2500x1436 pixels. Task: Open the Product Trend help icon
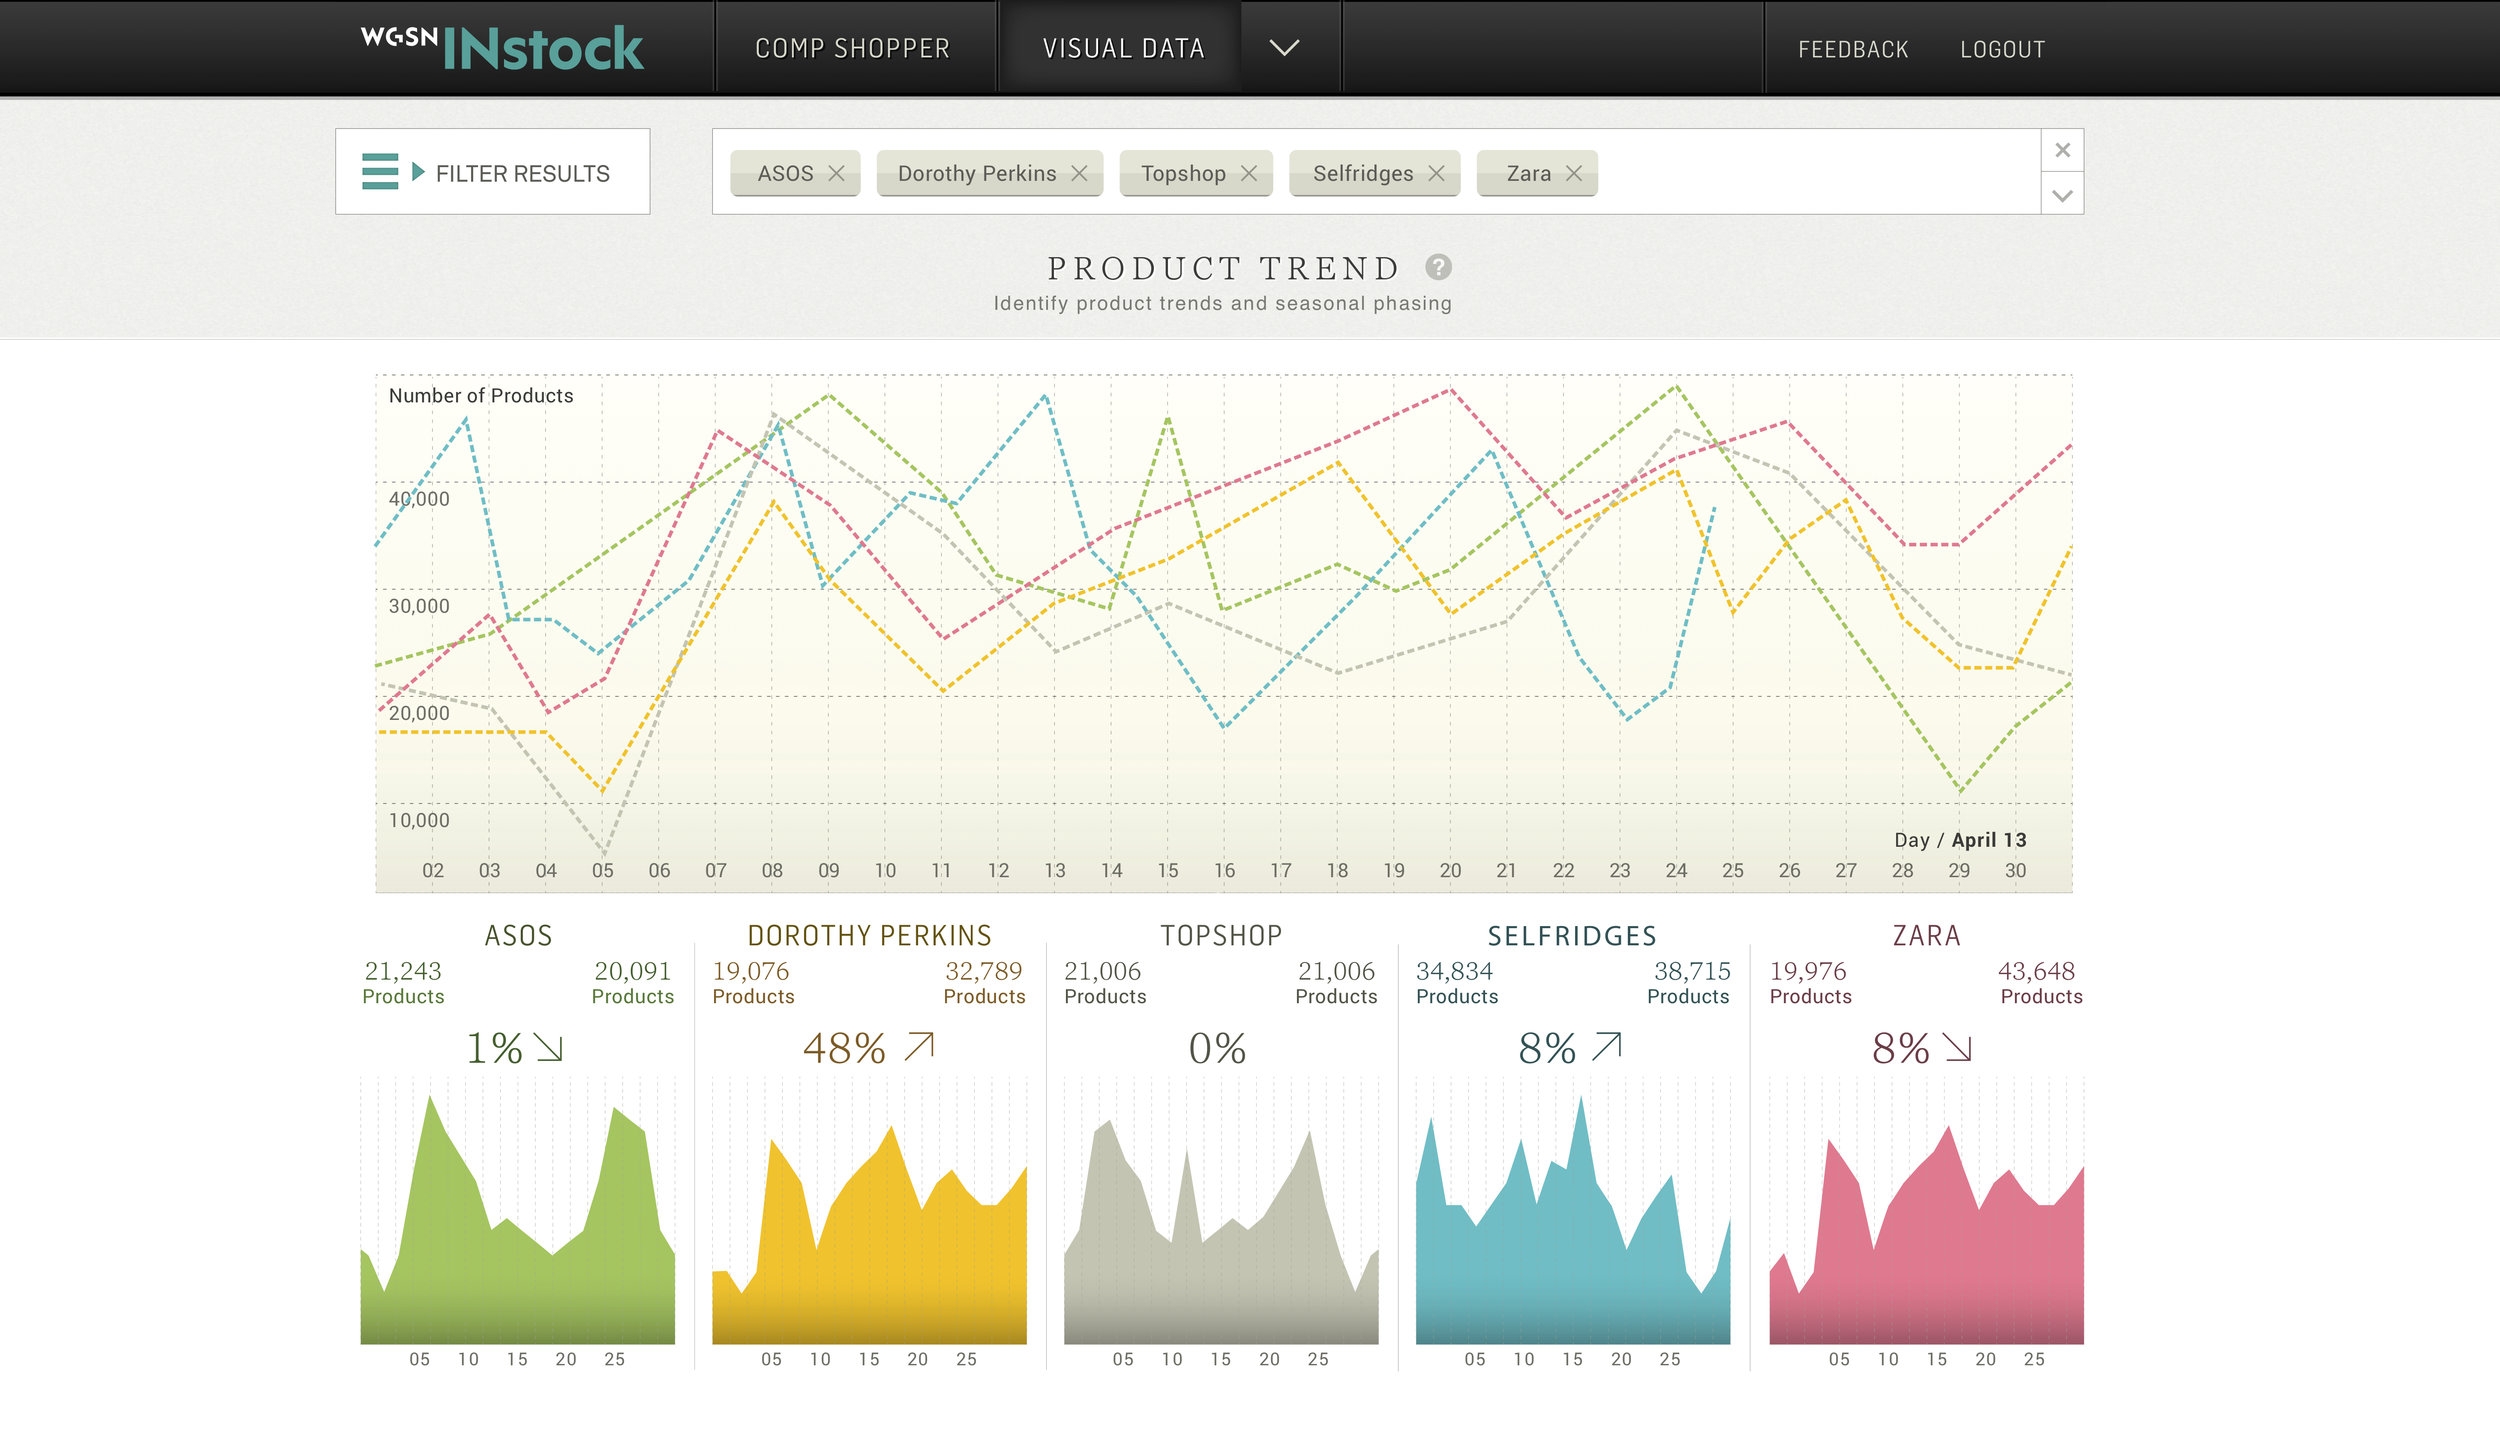tap(1438, 267)
